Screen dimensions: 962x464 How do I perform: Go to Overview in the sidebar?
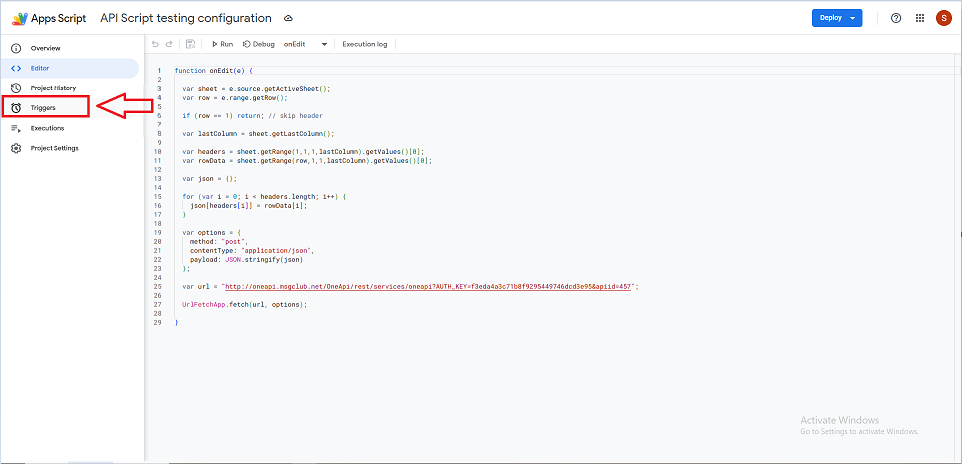(45, 48)
